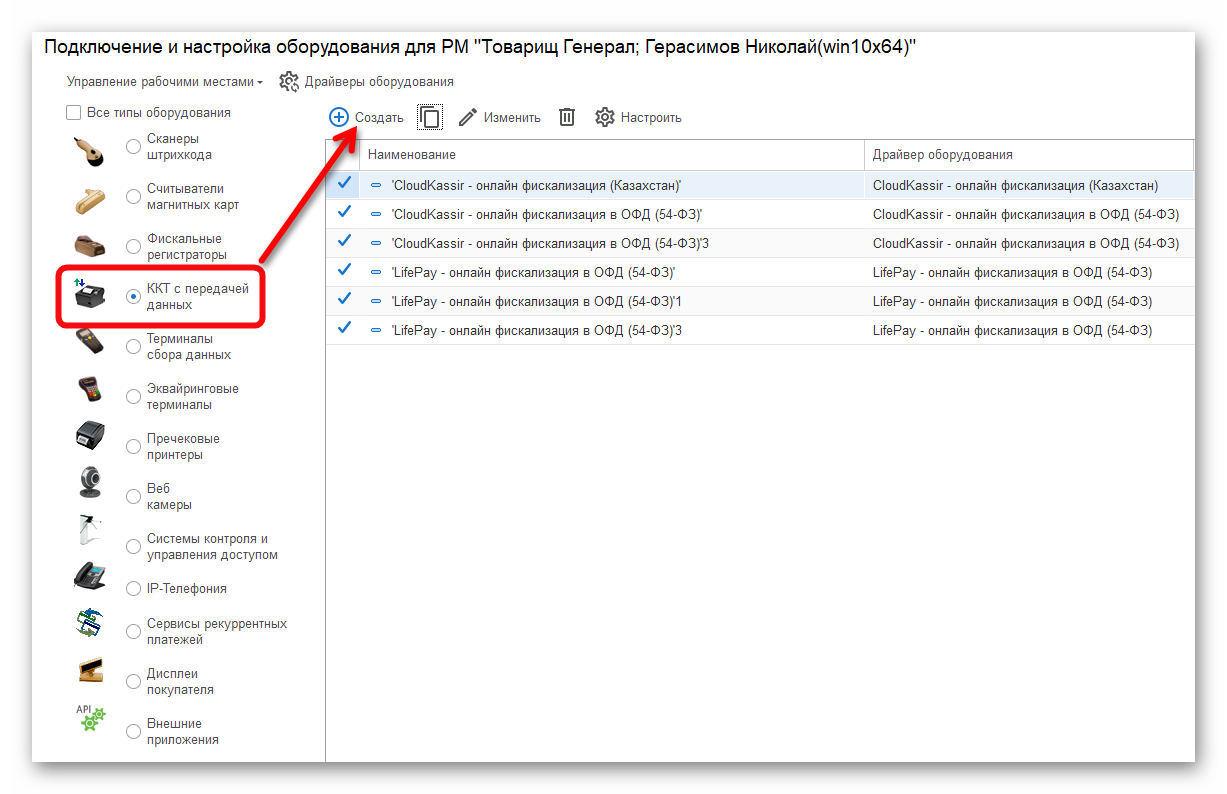Screen dimensions: 1227x794
Task: Select the Системы контроля и управления доступом radio
Action: tap(133, 547)
